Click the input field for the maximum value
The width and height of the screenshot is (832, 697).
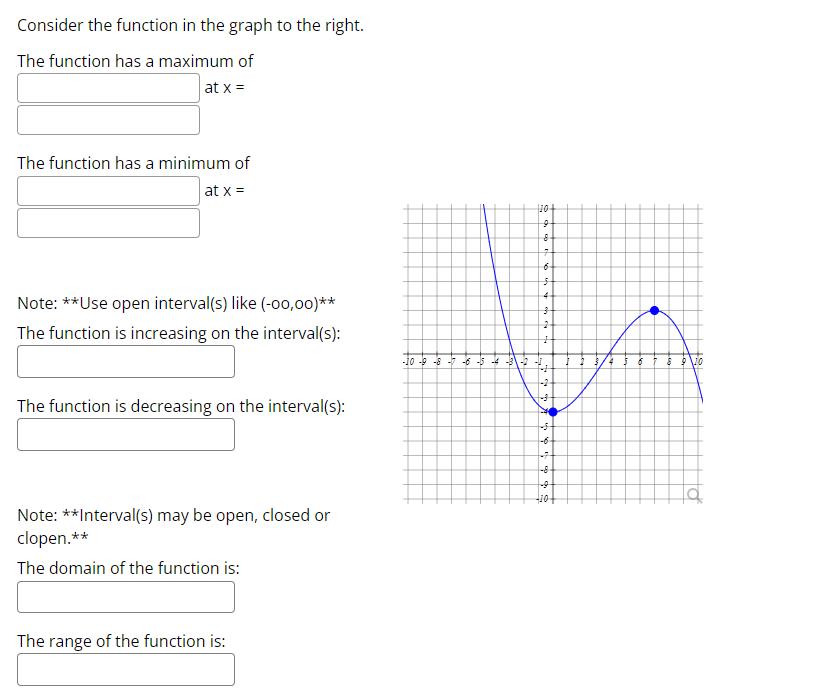(x=108, y=87)
